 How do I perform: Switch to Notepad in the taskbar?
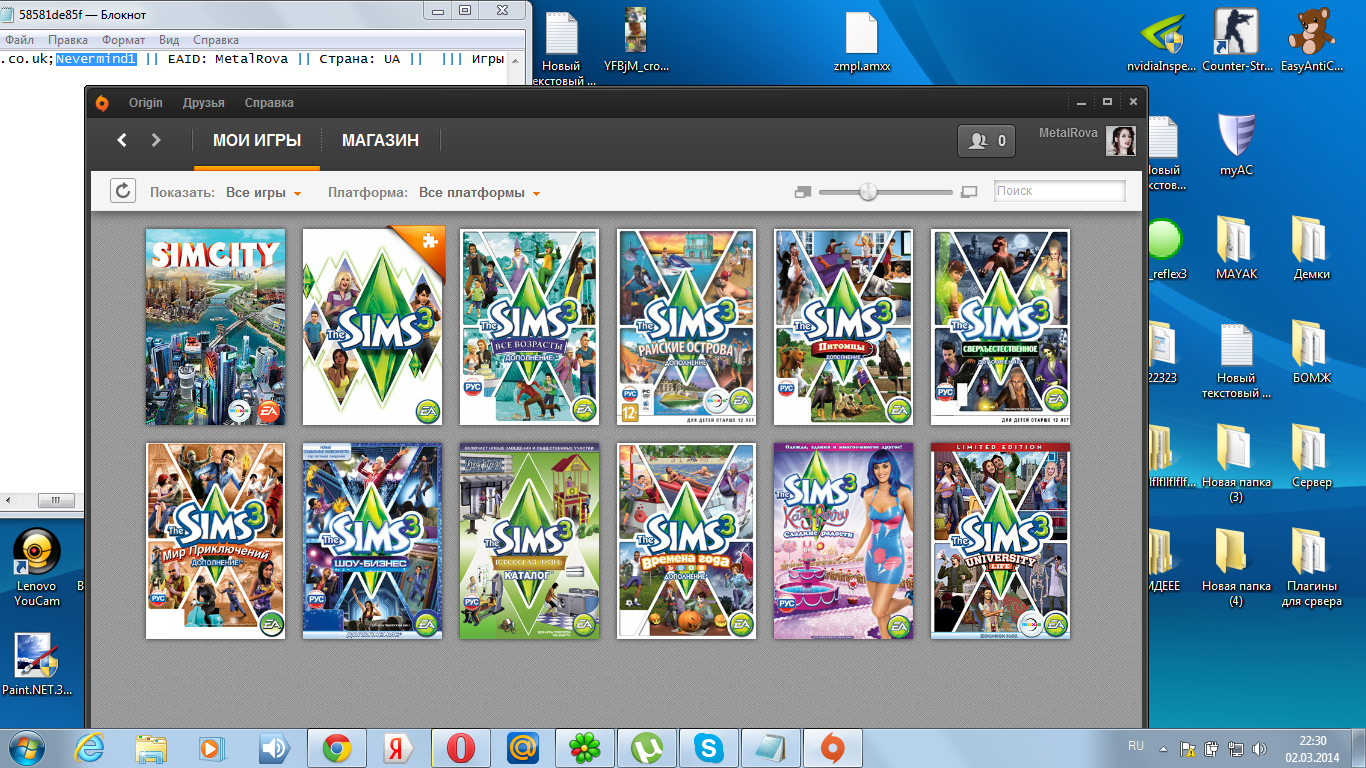[770, 748]
